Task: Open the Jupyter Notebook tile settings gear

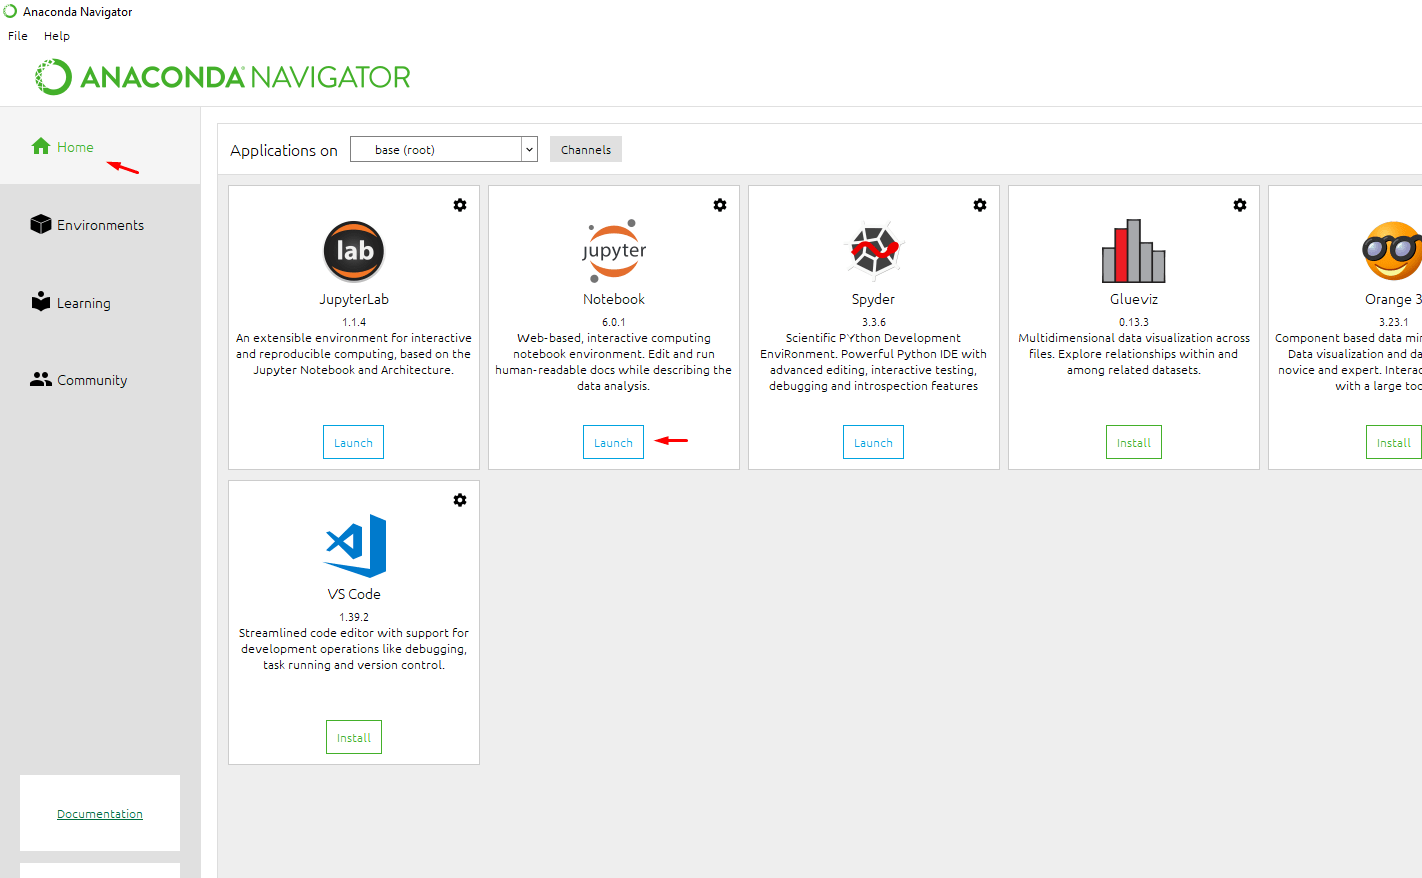Action: (x=720, y=205)
